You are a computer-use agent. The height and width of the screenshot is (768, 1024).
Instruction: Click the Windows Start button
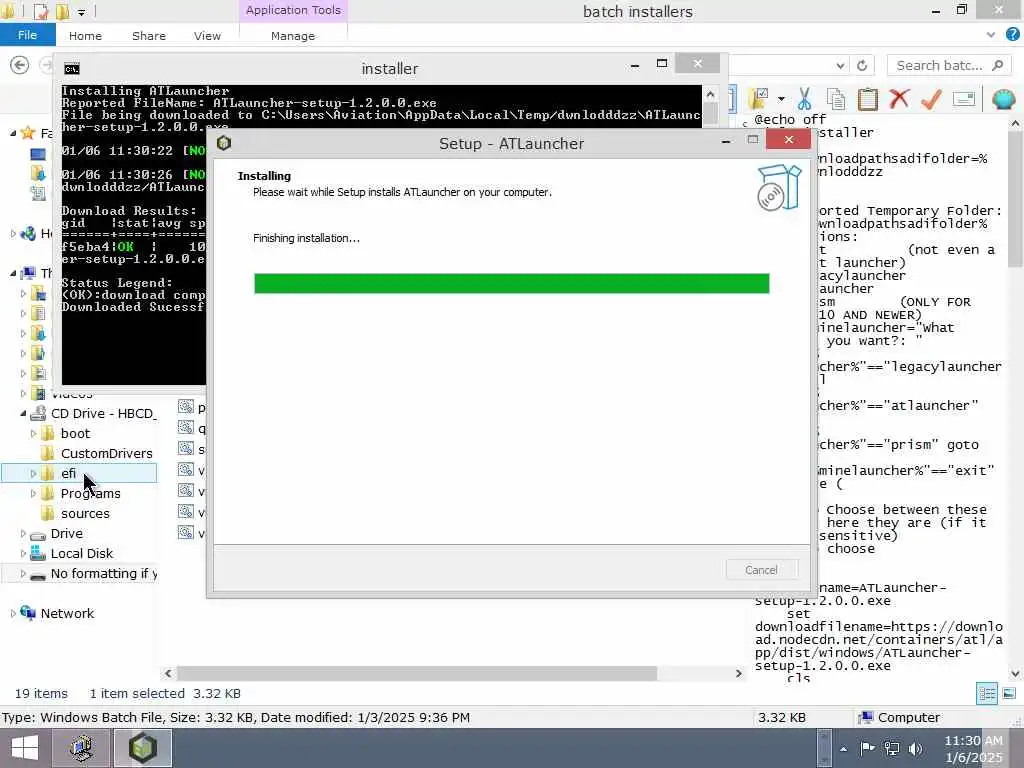click(25, 748)
